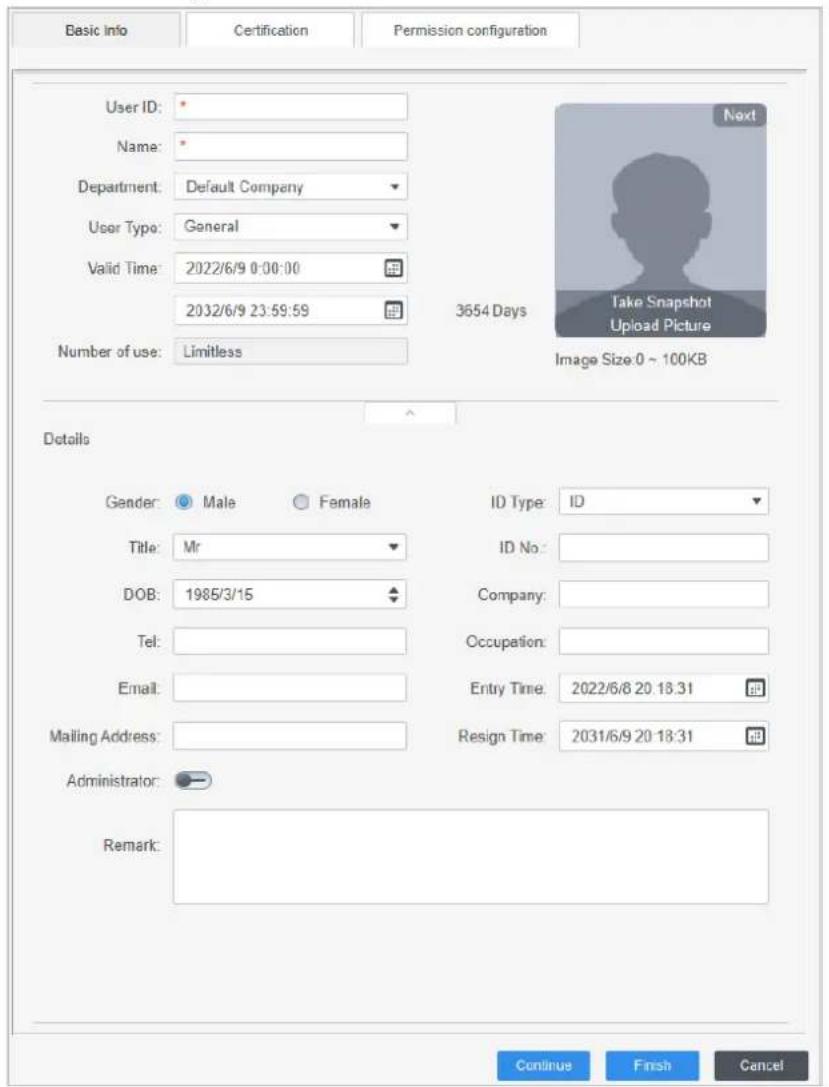Open calendar for Valid Time end date
Screen dimensions: 829x1087
[393, 311]
